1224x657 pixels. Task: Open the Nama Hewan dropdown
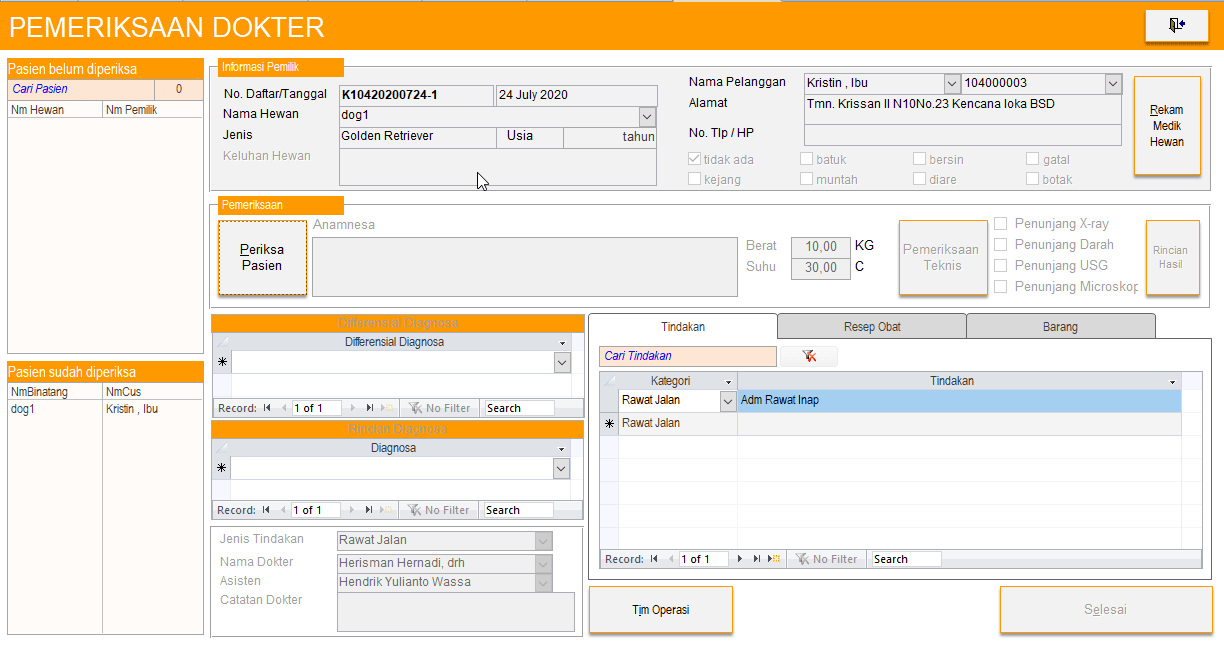coord(647,116)
